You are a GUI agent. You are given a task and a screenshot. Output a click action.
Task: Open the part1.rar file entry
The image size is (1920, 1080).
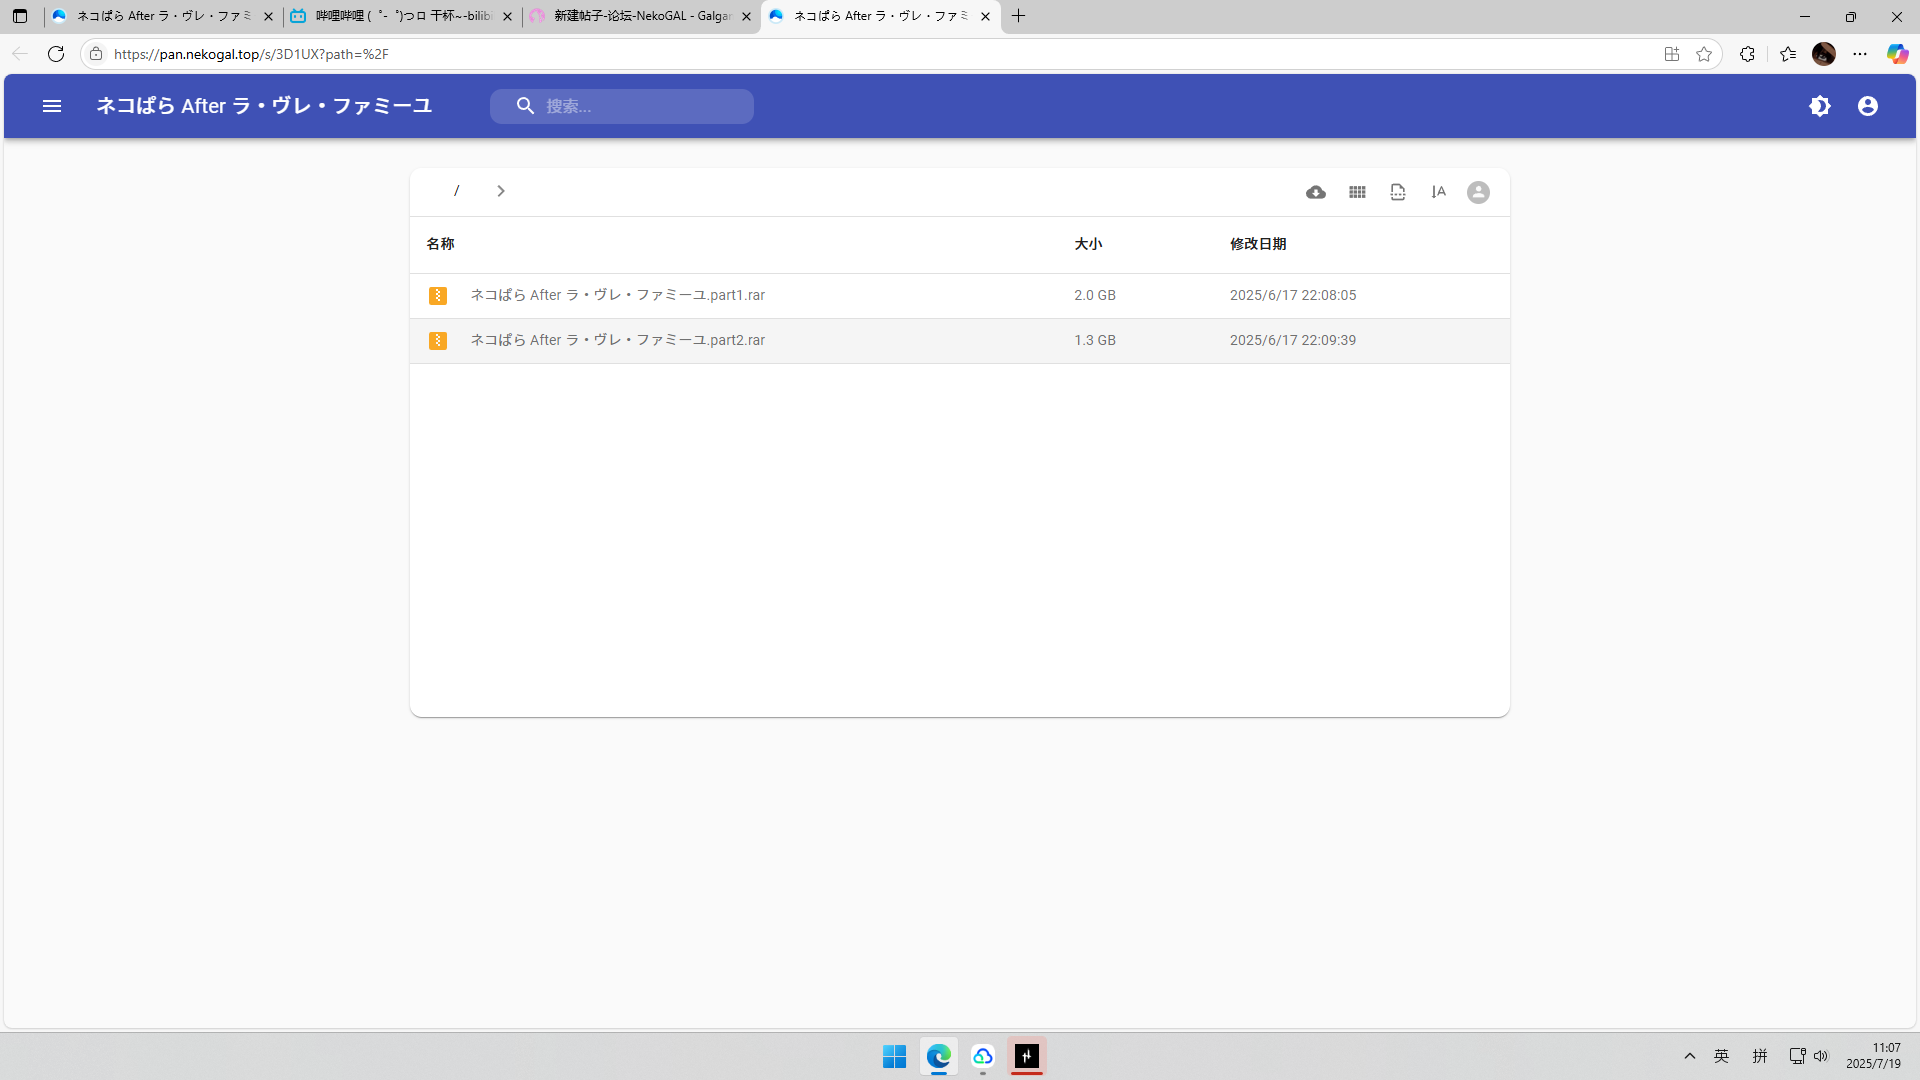[x=617, y=295]
